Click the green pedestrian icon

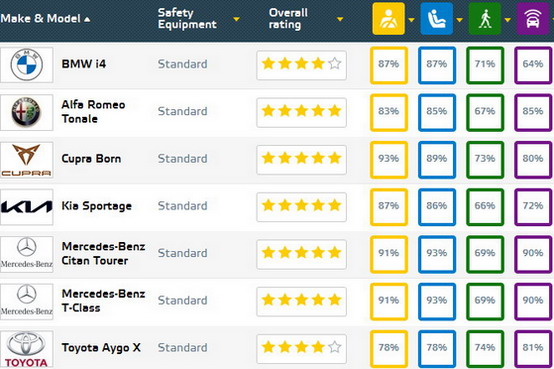pyautogui.click(x=485, y=19)
